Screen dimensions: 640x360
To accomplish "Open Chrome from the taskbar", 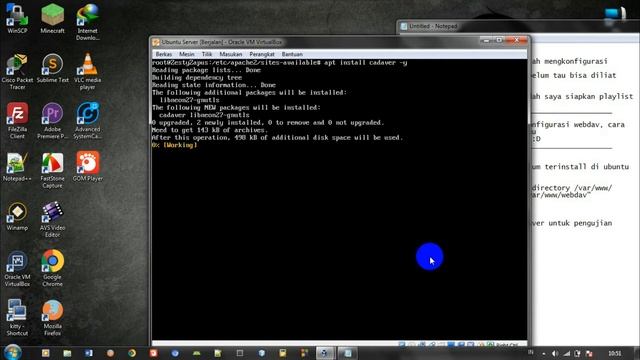I will click(132, 353).
